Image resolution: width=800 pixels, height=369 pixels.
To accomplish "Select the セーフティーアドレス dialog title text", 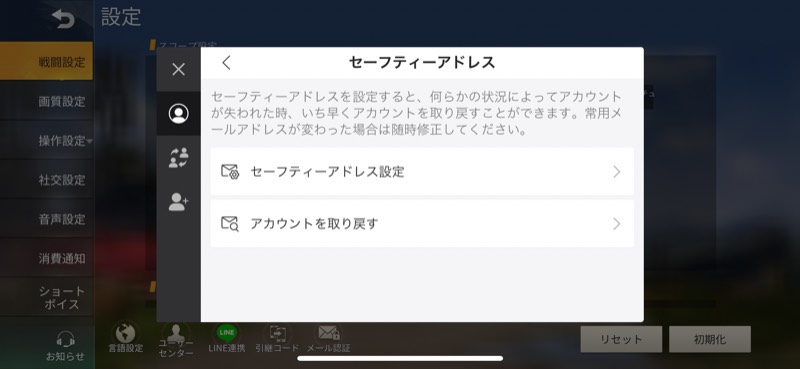I will coord(422,62).
